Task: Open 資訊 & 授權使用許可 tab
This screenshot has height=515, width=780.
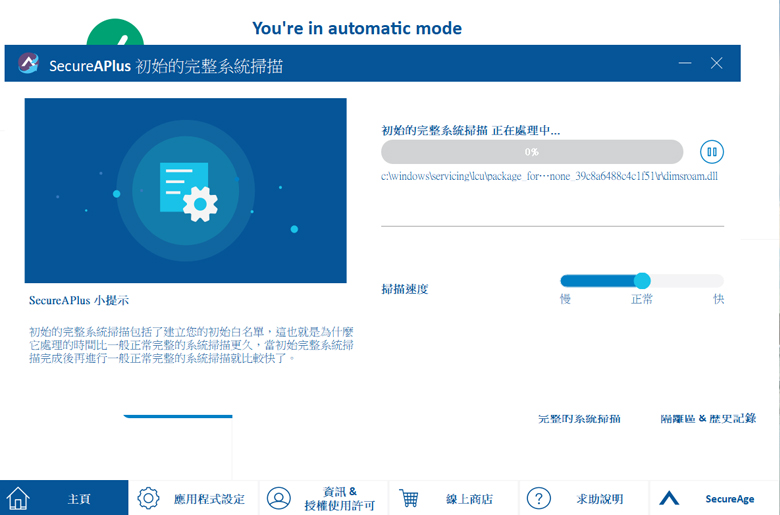Action: 324,498
